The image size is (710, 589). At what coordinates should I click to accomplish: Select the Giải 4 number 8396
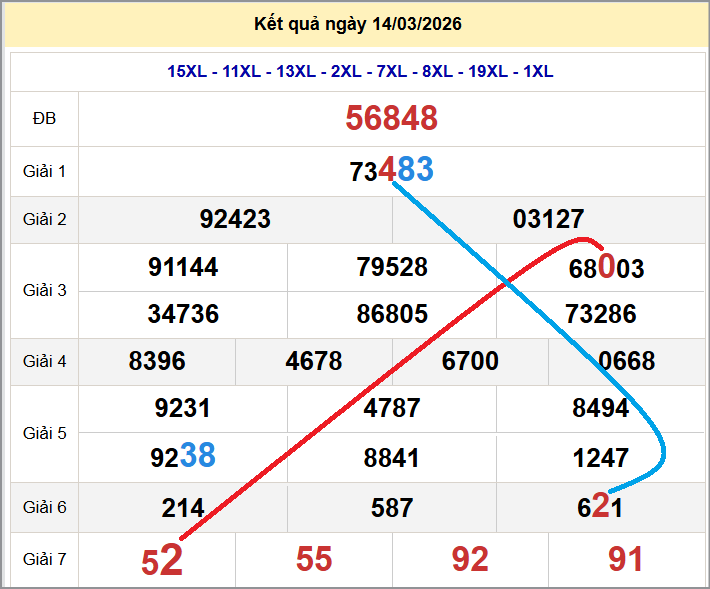[x=157, y=361]
